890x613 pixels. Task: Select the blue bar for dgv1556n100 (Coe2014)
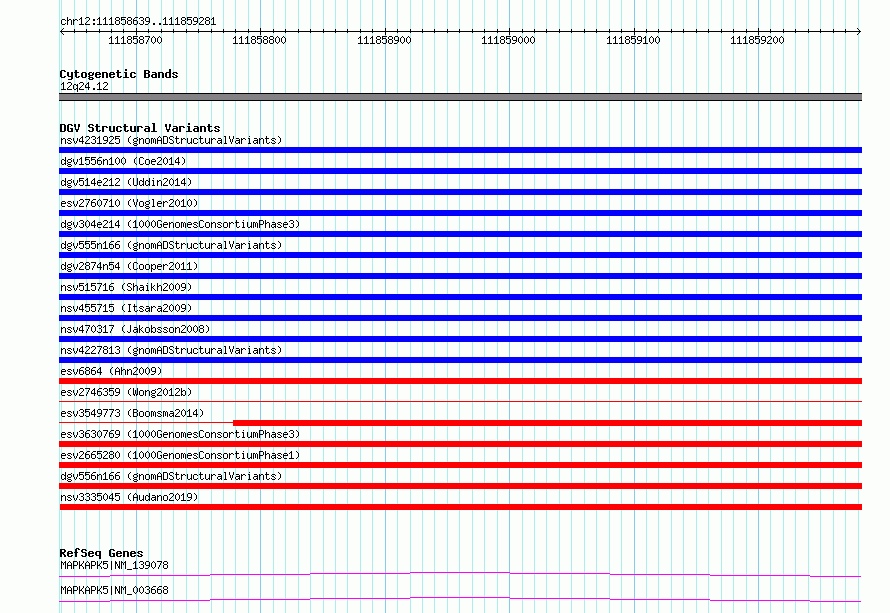tap(460, 171)
